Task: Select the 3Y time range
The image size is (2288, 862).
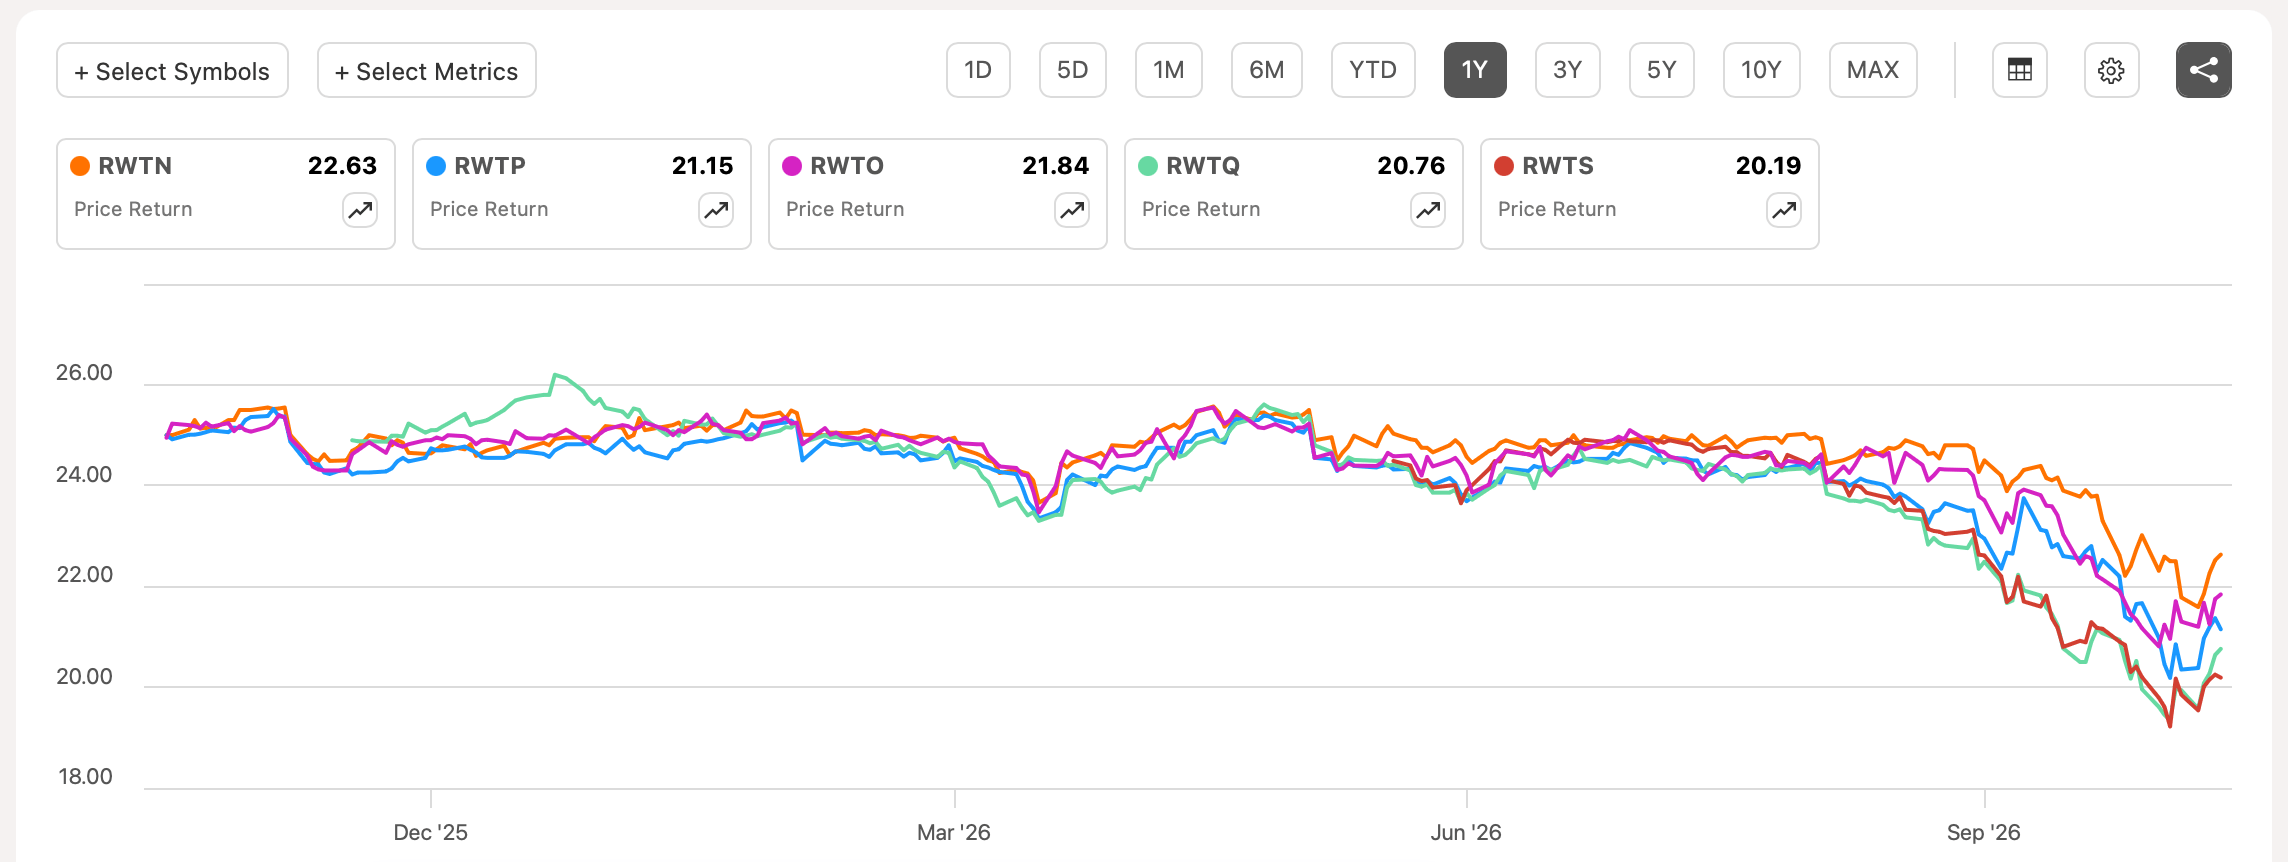Action: [x=1567, y=70]
